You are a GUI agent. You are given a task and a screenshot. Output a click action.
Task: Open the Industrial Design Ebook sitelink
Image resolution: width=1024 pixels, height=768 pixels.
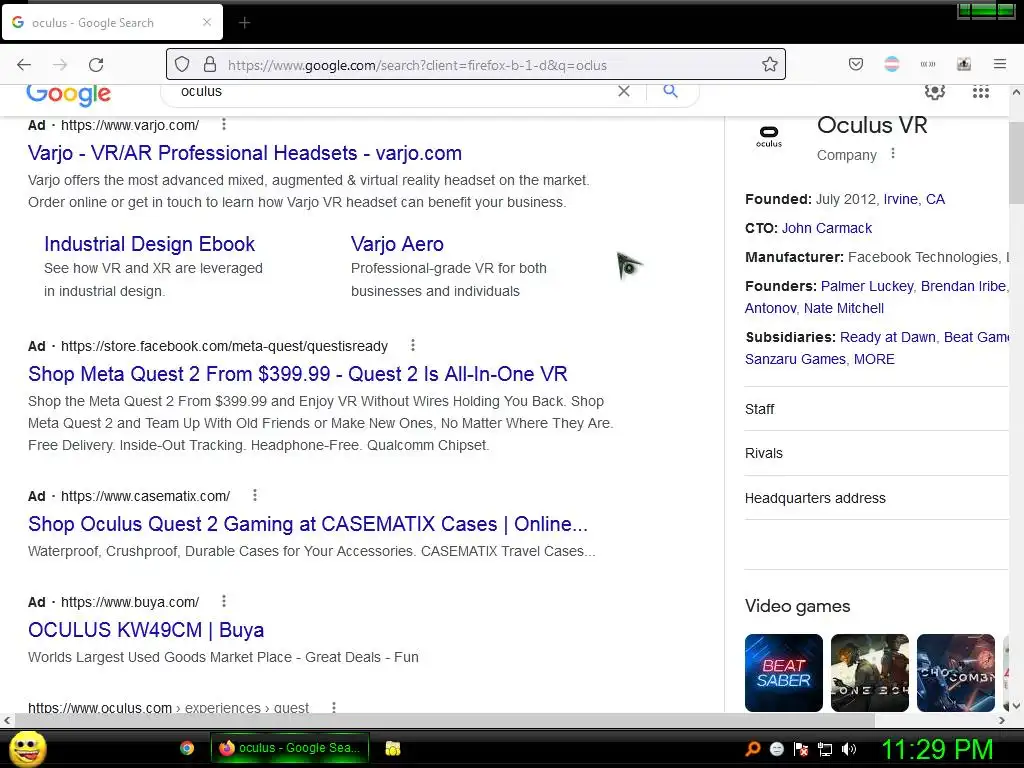(x=150, y=244)
